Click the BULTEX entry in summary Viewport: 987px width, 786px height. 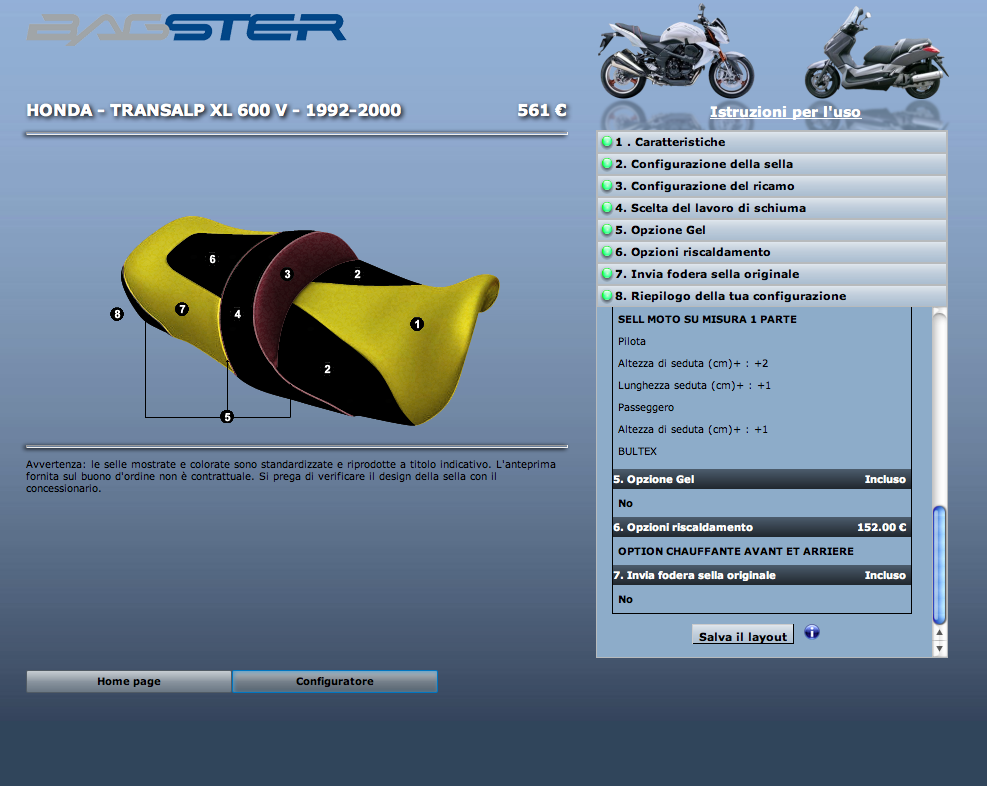coord(637,451)
